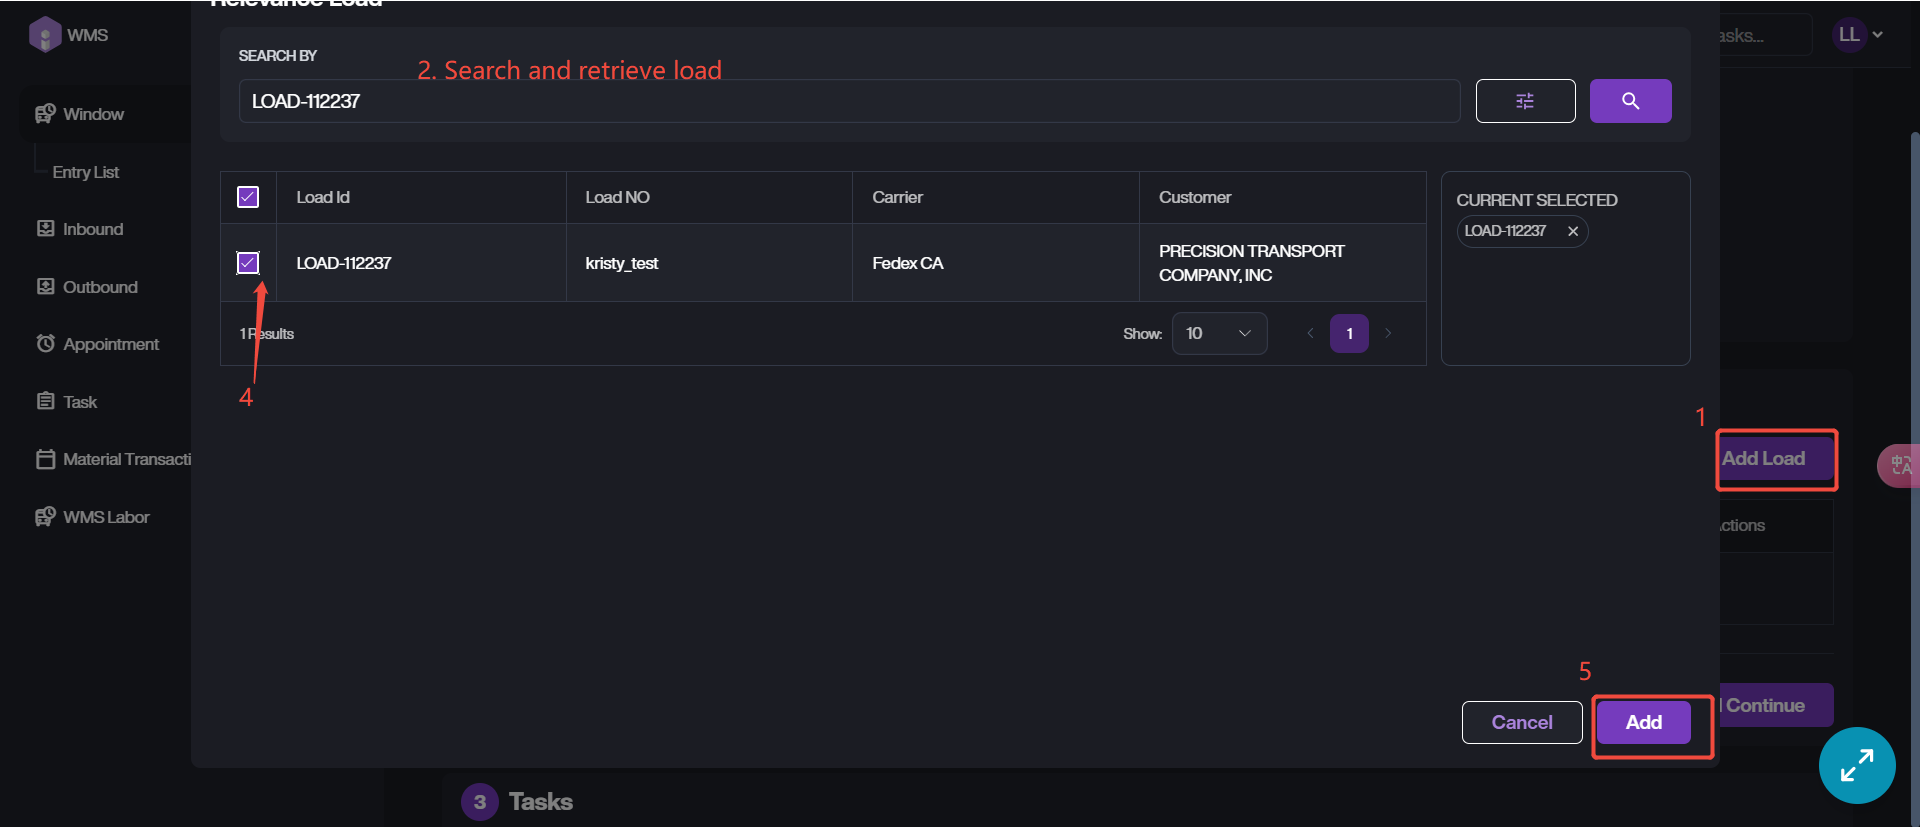Click the WMS Labor sidebar icon

pyautogui.click(x=46, y=517)
